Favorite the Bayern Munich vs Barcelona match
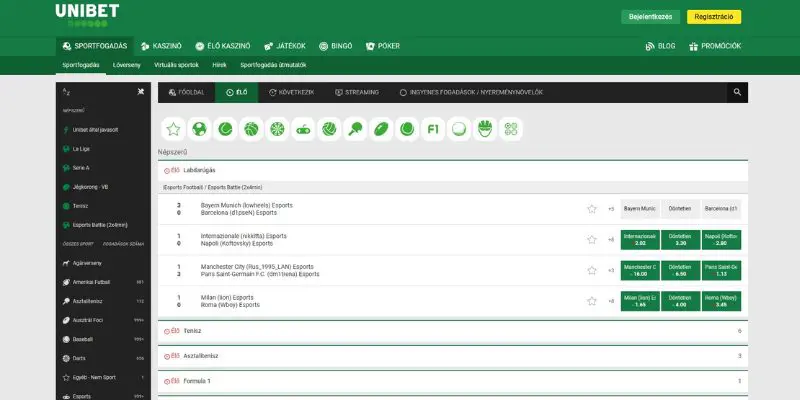Screen dimensions: 800x400 point(592,209)
